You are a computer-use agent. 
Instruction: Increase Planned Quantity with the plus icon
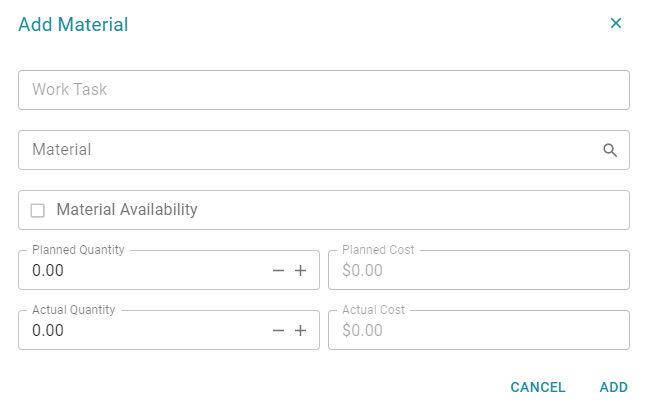(x=300, y=271)
